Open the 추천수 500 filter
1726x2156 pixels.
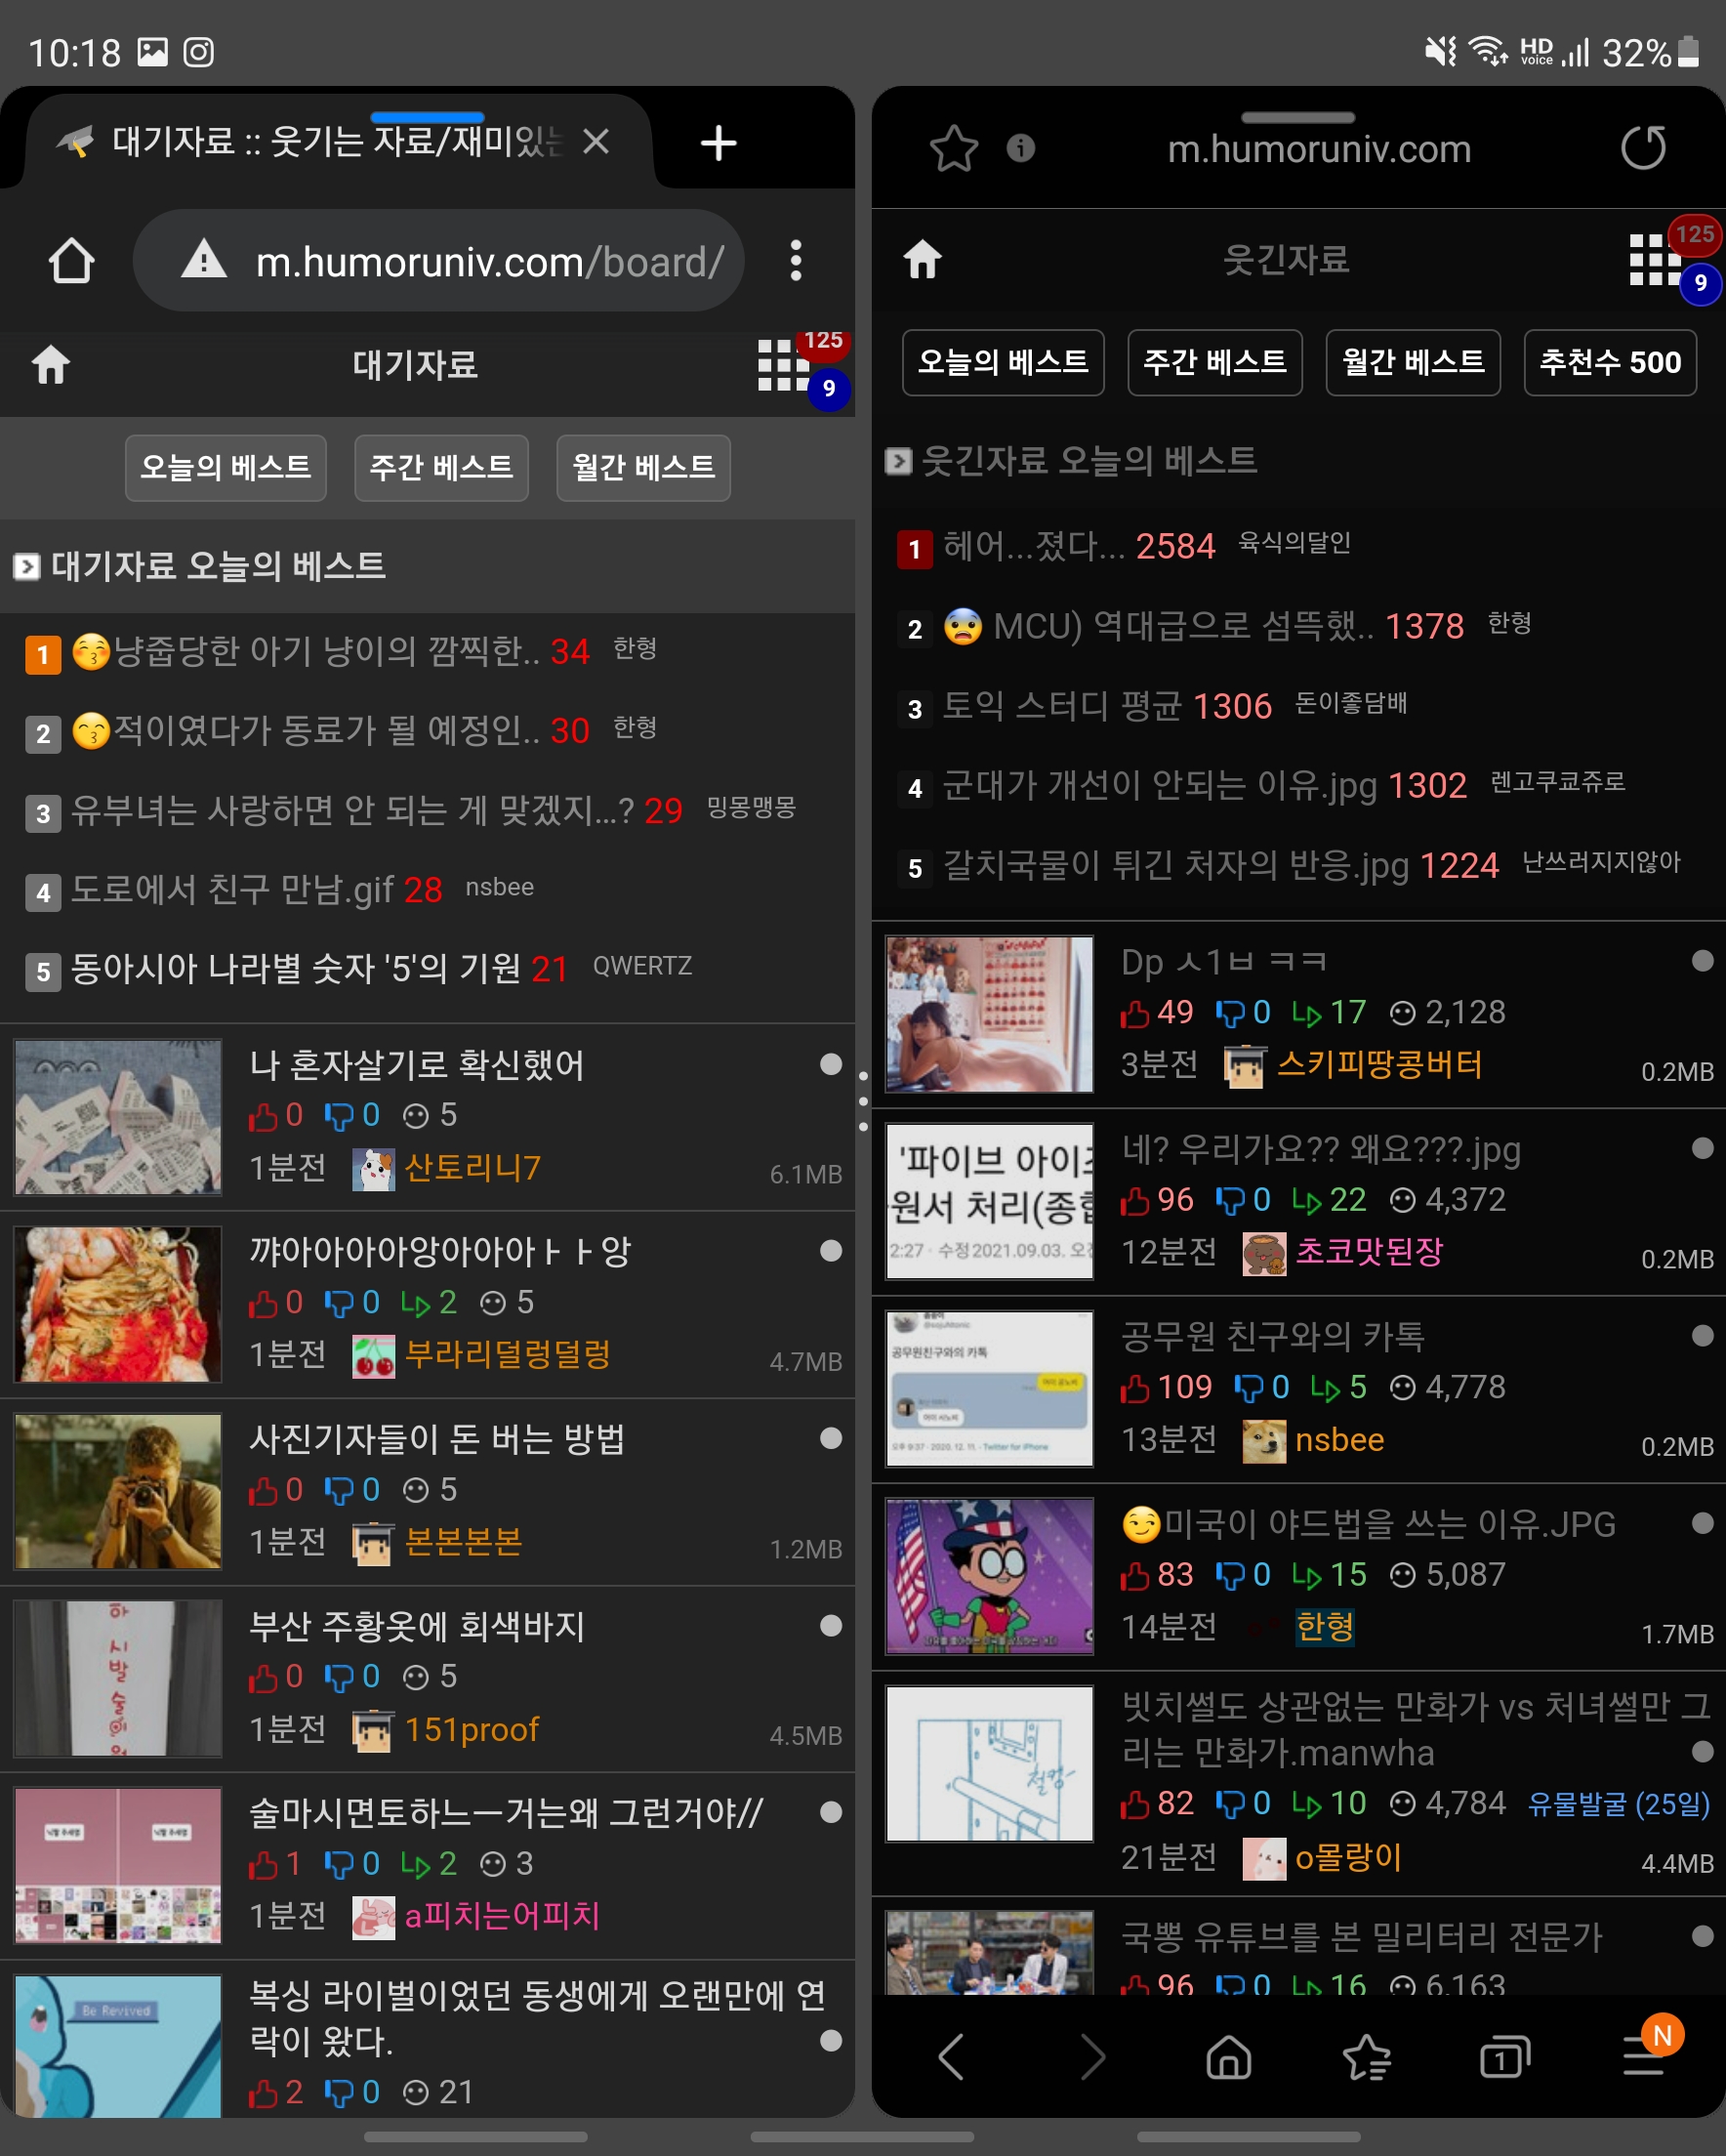(x=1610, y=362)
